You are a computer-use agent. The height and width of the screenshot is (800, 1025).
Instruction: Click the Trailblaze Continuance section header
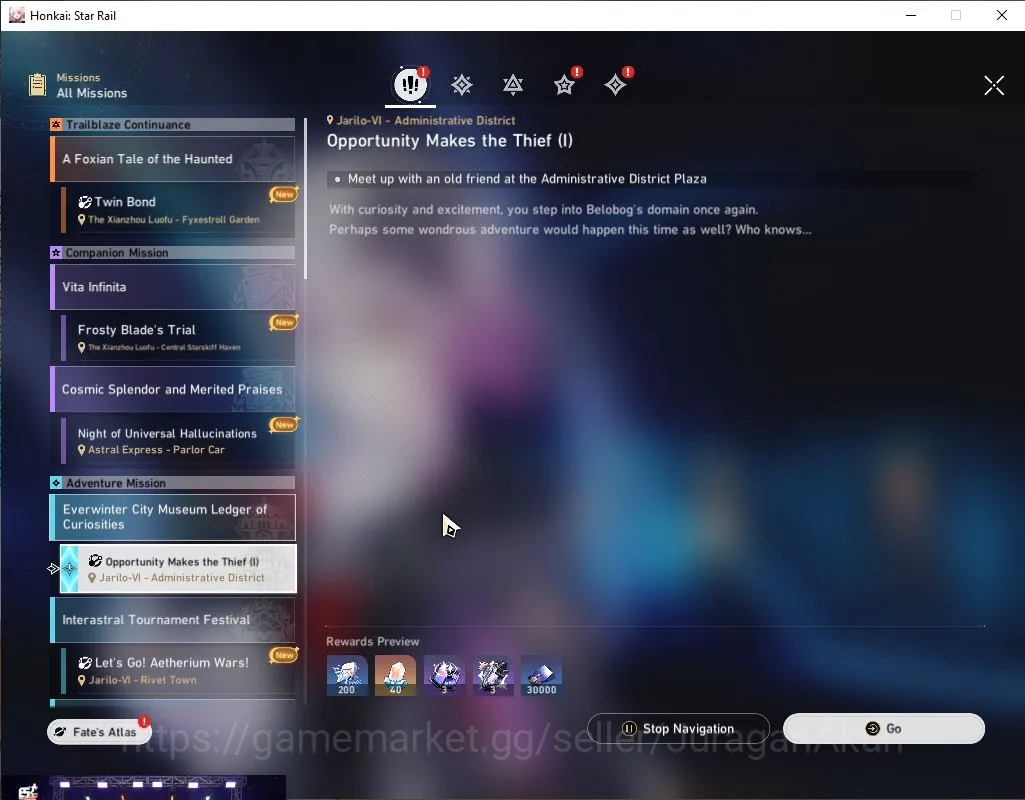pos(173,124)
